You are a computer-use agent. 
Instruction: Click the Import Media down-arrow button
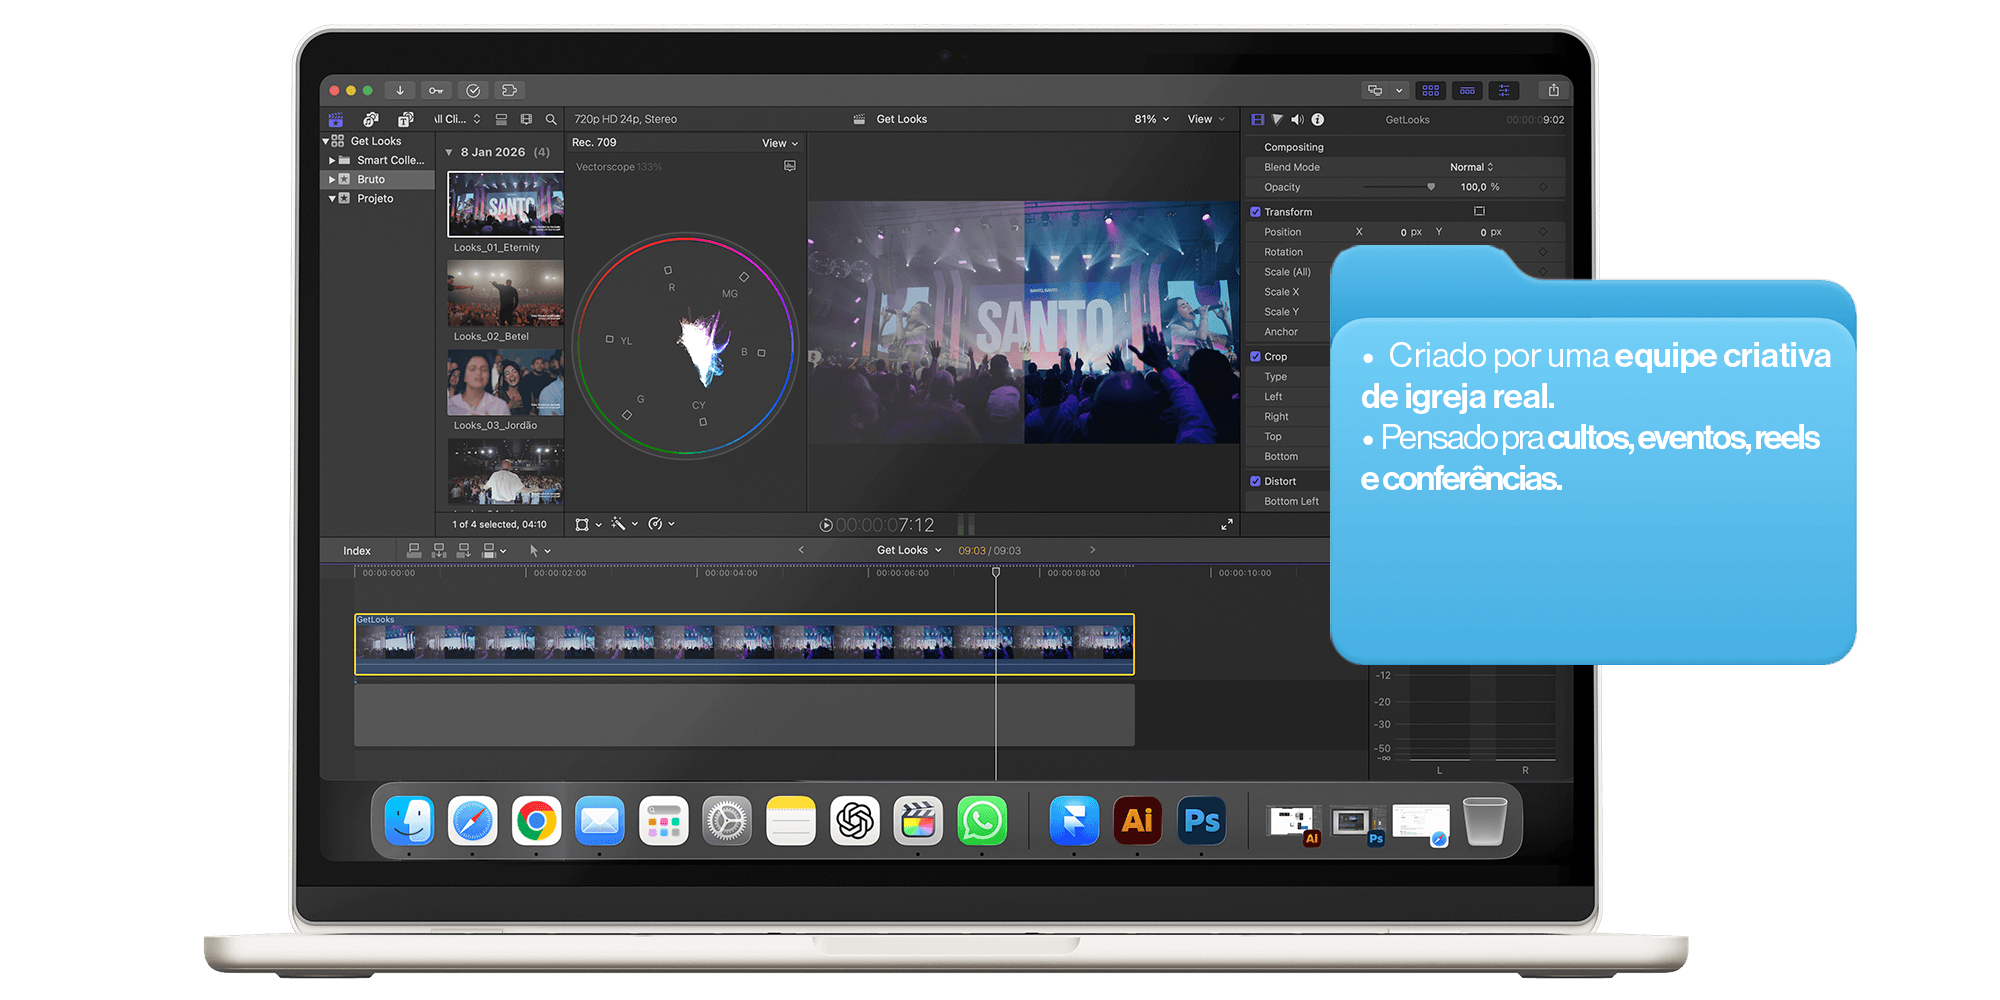click(400, 90)
